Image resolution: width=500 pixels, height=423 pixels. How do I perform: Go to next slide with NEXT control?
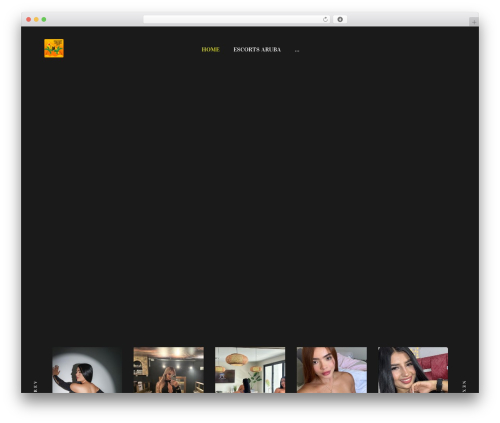464,387
